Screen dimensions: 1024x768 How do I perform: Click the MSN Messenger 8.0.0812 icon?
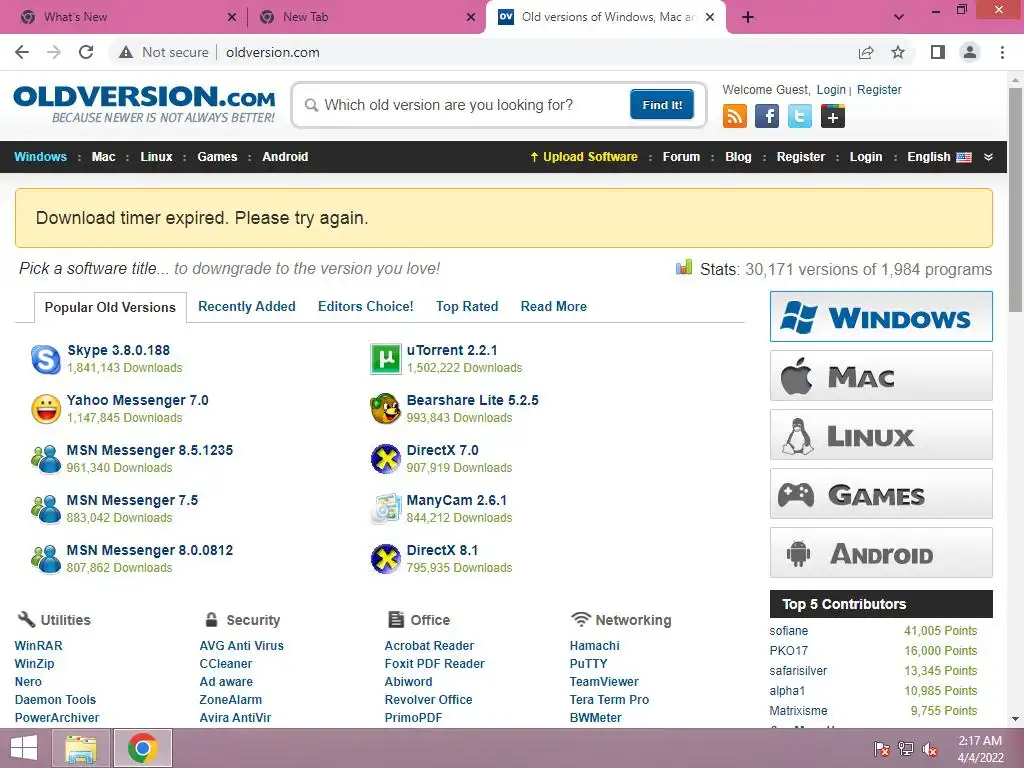46,559
